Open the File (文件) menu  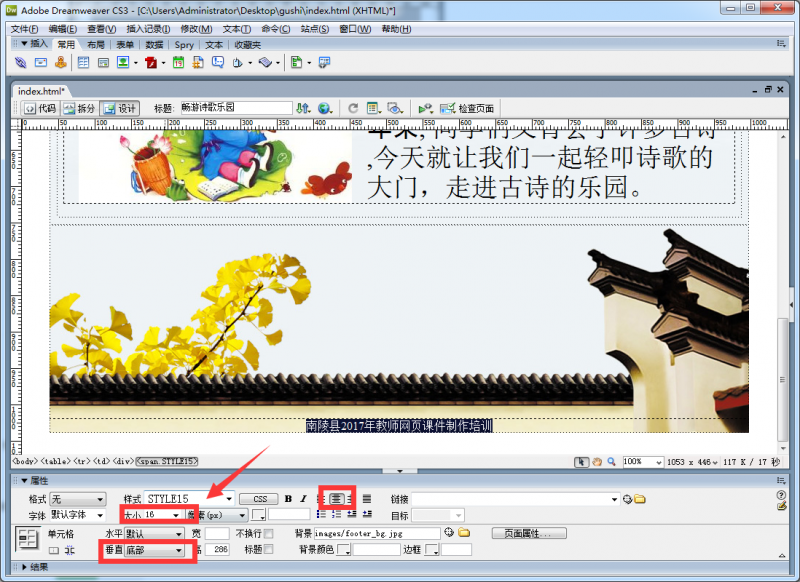(x=24, y=29)
